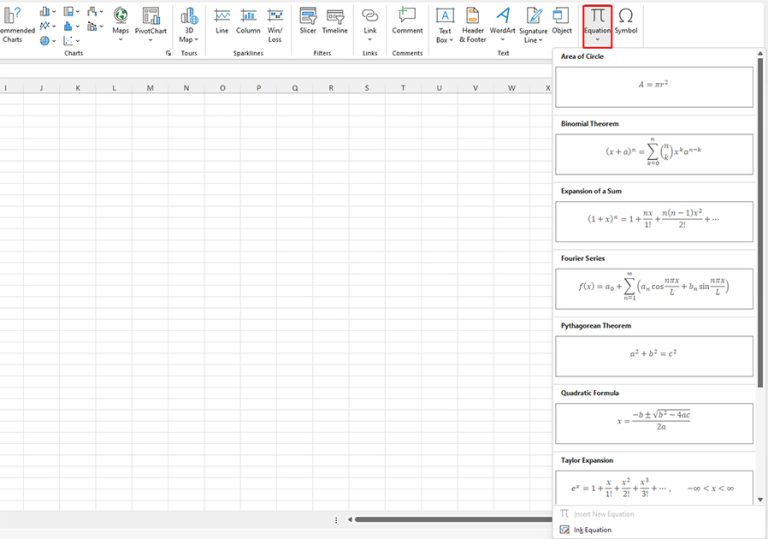The height and width of the screenshot is (539, 768).
Task: Click the equation gallery scroll down arrow
Action: pyautogui.click(x=760, y=500)
